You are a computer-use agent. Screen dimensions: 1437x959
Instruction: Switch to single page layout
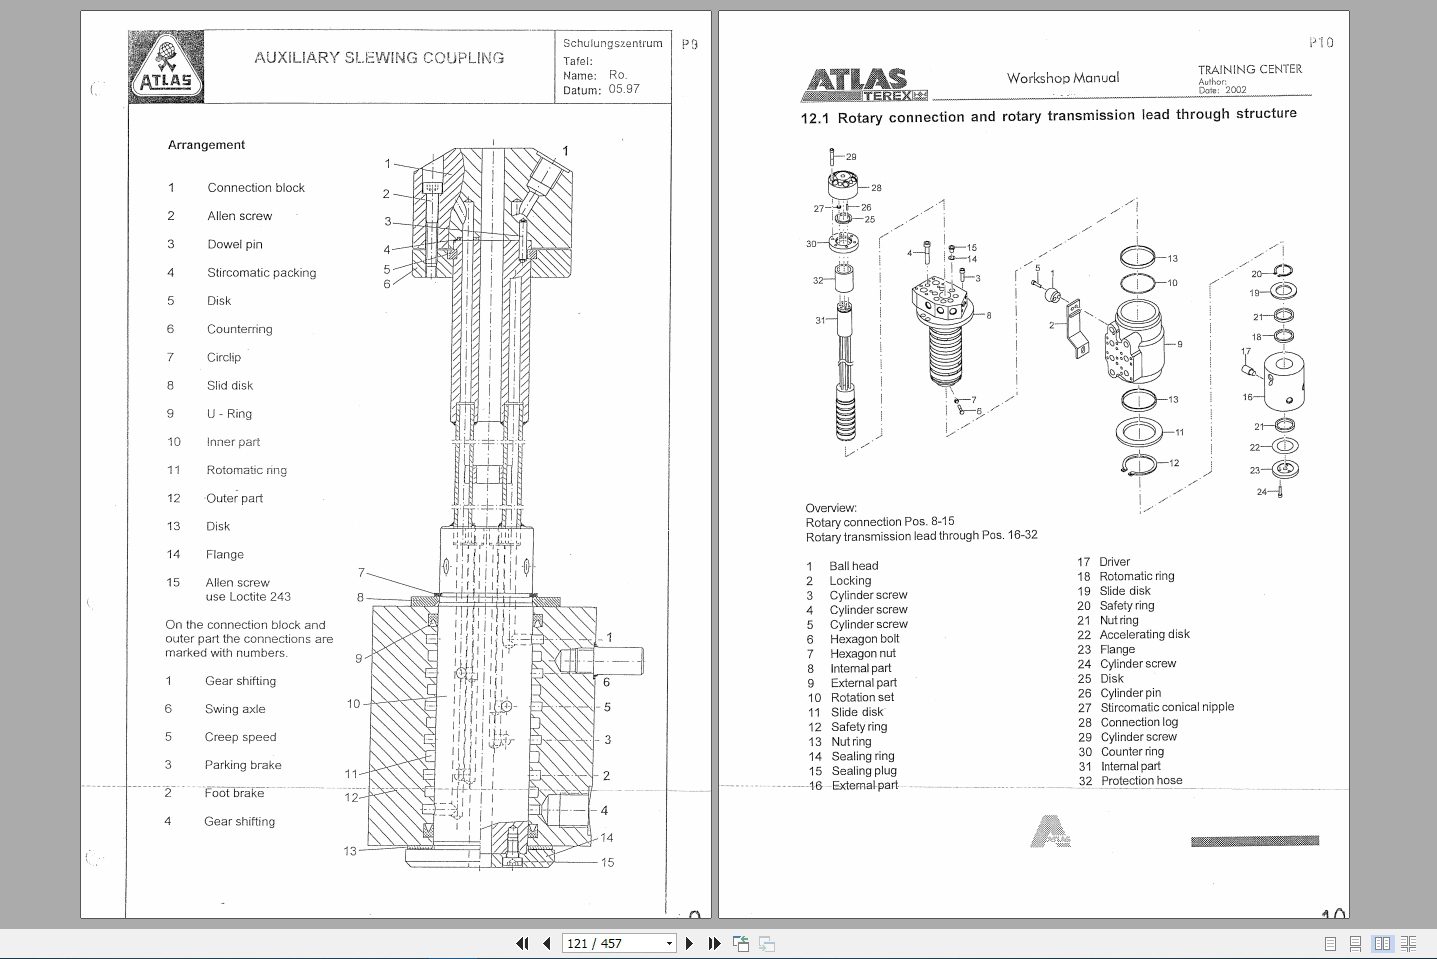coord(1330,943)
